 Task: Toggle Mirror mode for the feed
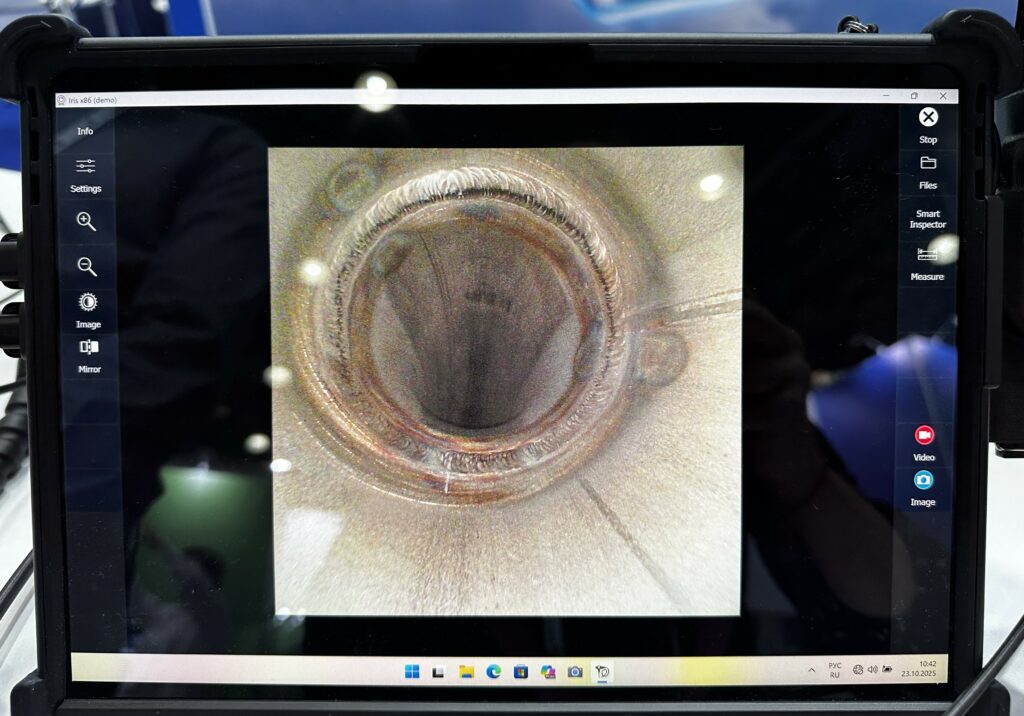[x=89, y=347]
